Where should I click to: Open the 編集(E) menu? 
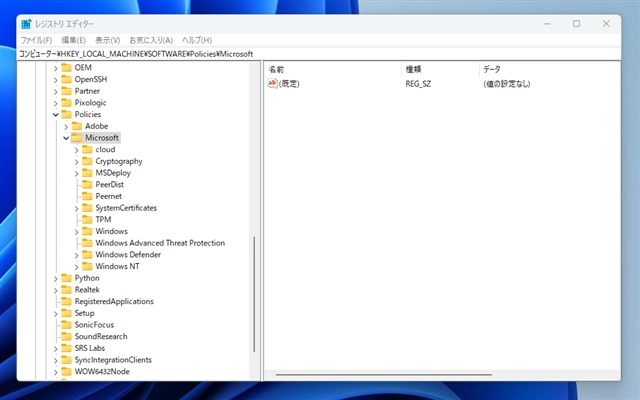tap(73, 40)
